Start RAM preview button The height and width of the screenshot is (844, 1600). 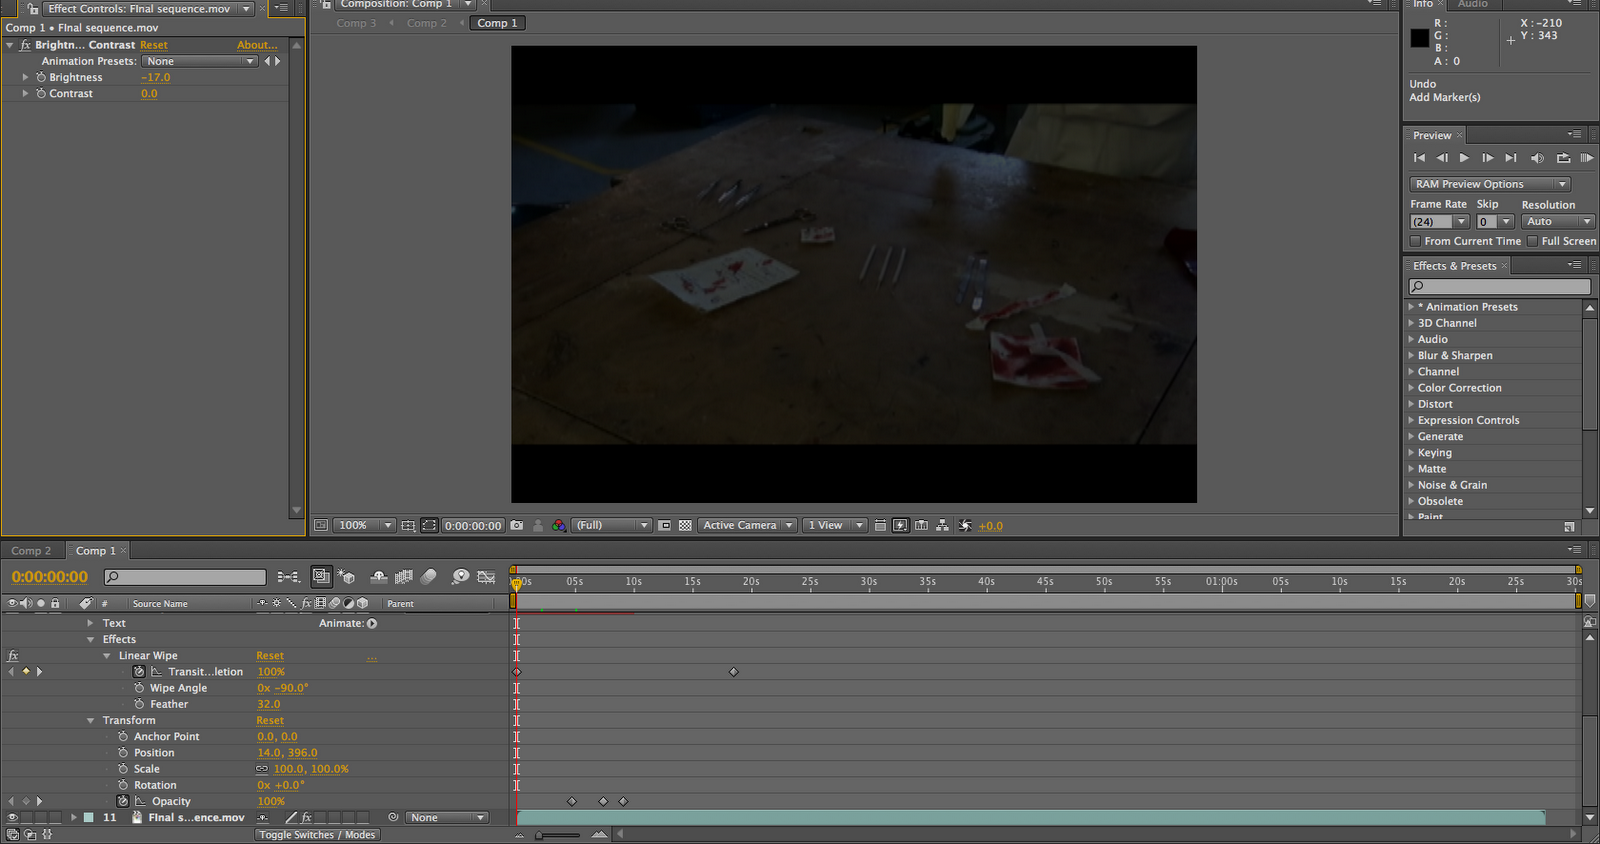pyautogui.click(x=1586, y=158)
